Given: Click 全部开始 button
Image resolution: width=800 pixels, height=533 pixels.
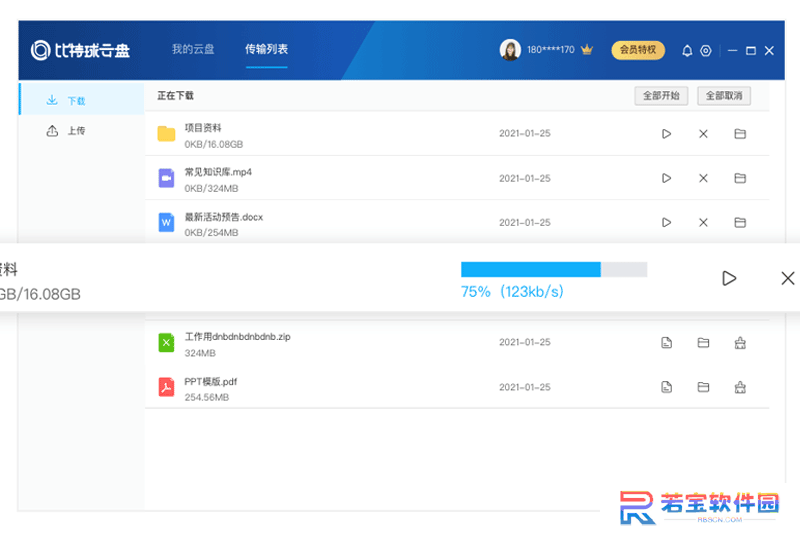Looking at the screenshot, I should 661,95.
